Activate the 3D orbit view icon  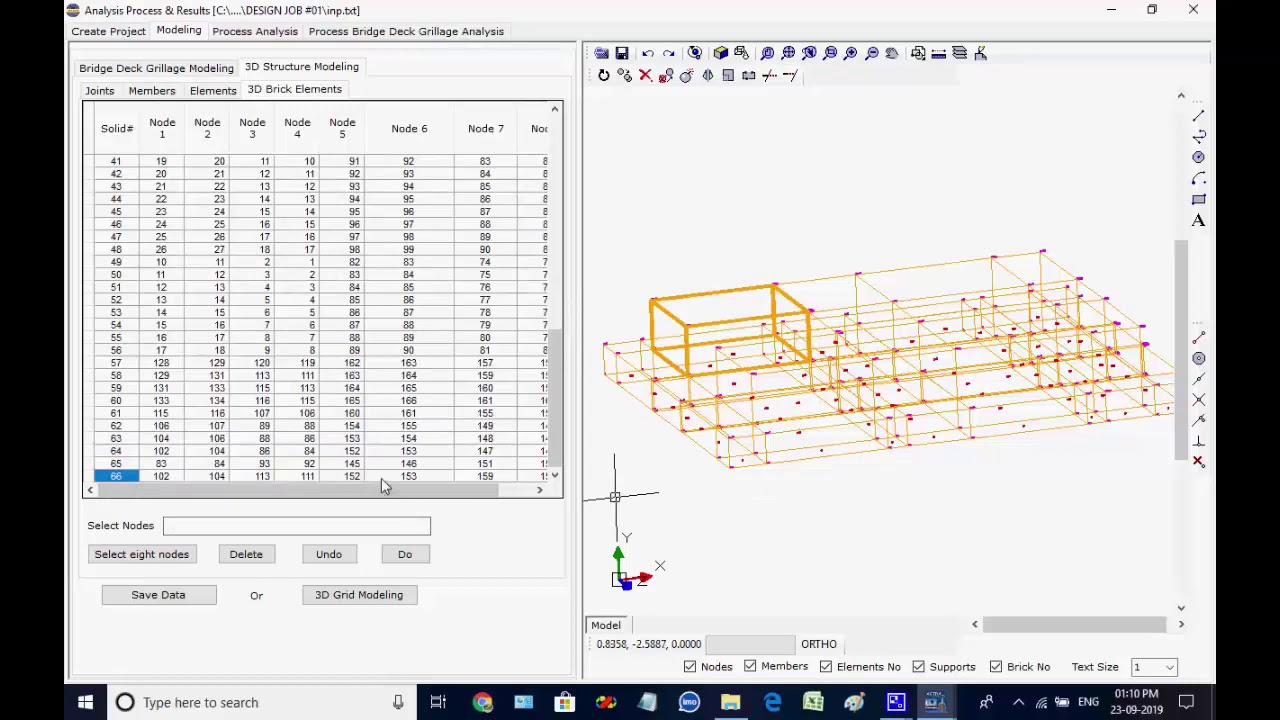695,53
